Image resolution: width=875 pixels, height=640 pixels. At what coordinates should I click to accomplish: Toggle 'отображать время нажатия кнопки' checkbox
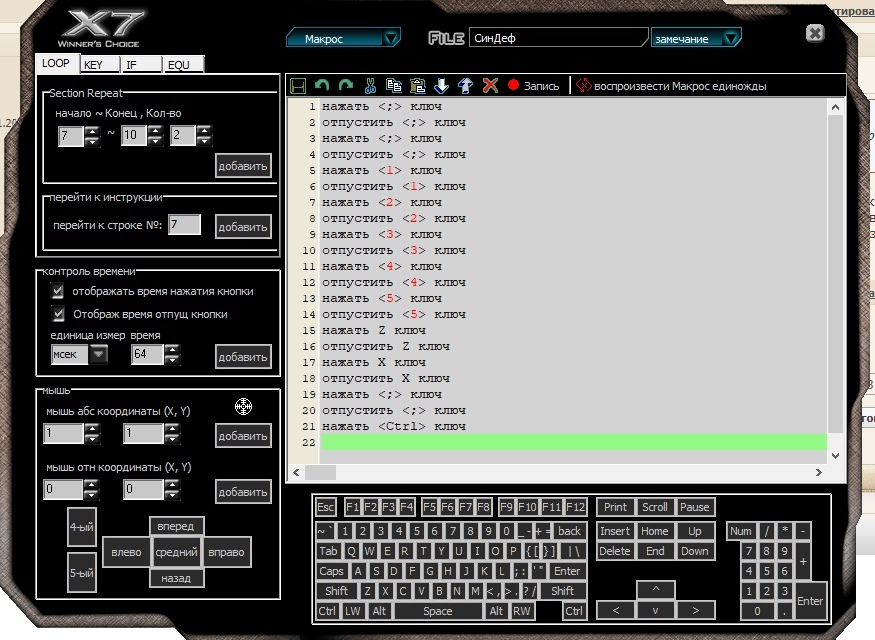point(58,291)
